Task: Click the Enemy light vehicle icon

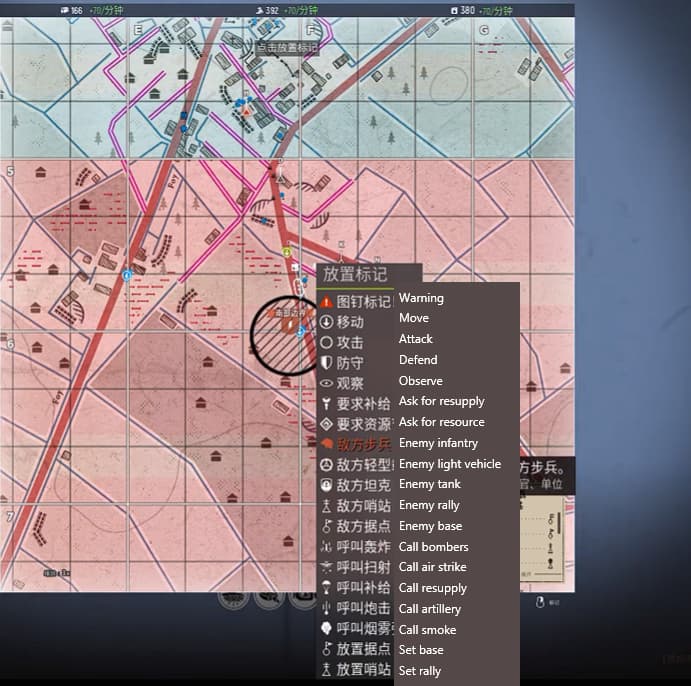Action: (x=326, y=465)
